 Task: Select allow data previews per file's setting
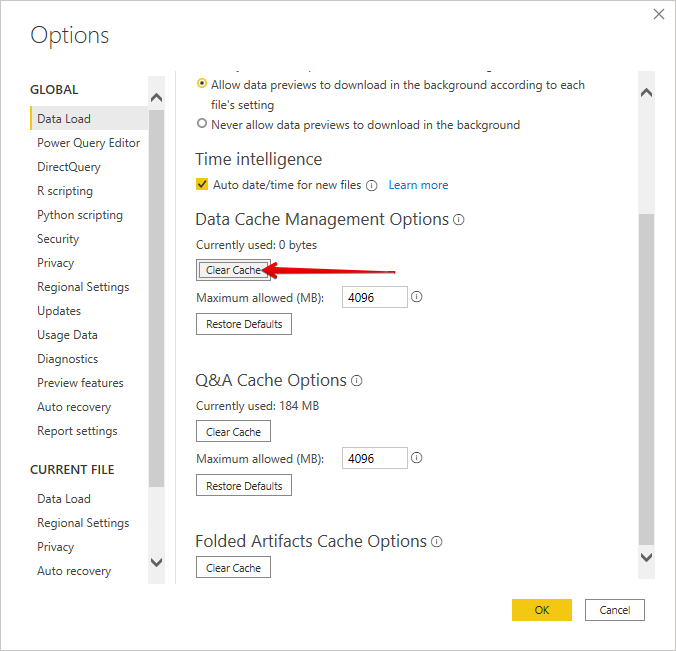pyautogui.click(x=201, y=83)
